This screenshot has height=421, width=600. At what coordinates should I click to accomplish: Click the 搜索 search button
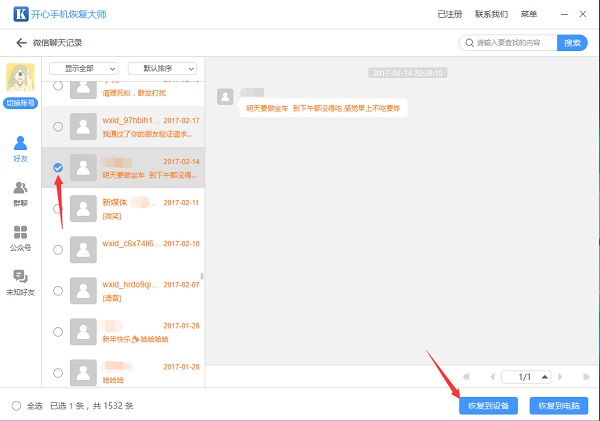(572, 43)
